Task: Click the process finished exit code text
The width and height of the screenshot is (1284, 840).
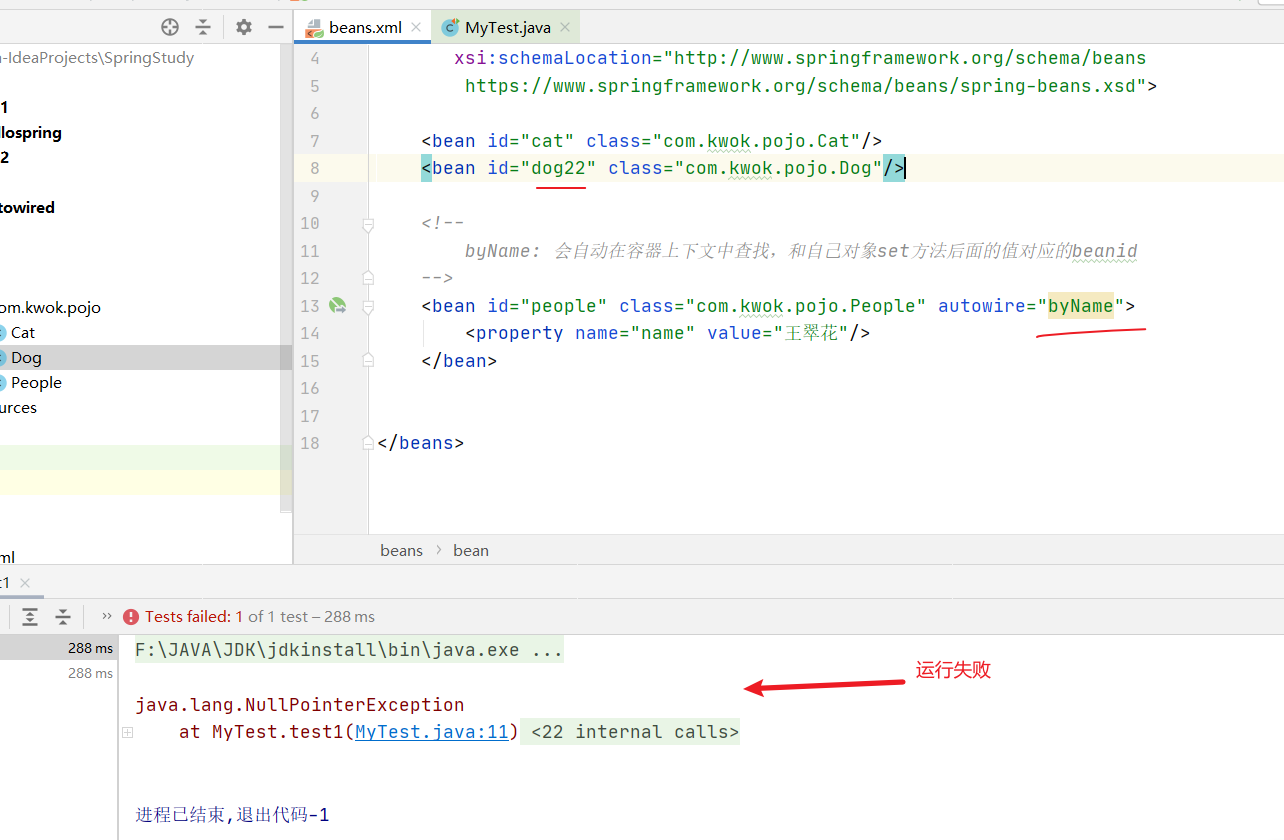Action: (x=232, y=815)
